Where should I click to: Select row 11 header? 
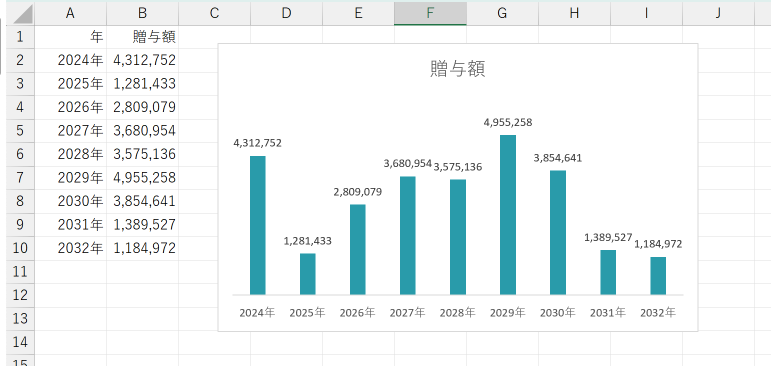click(21, 272)
